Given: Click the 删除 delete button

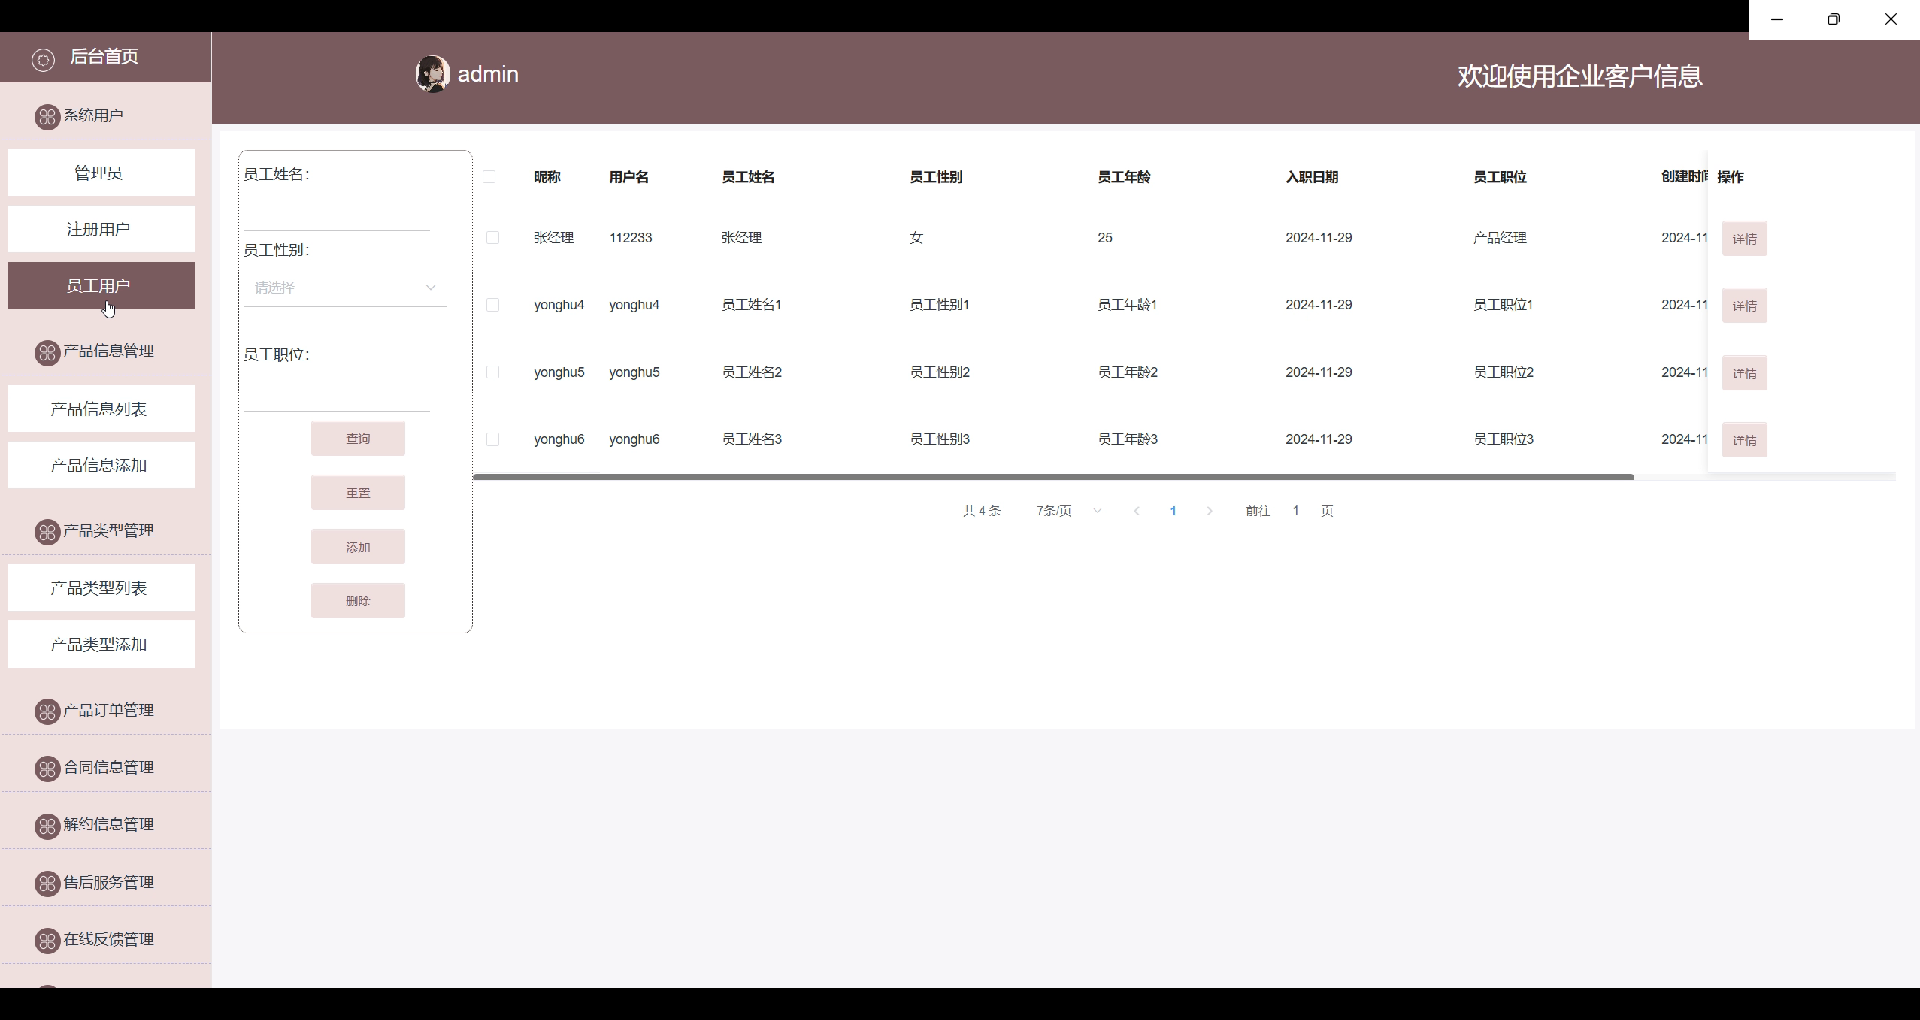Looking at the screenshot, I should pyautogui.click(x=358, y=601).
